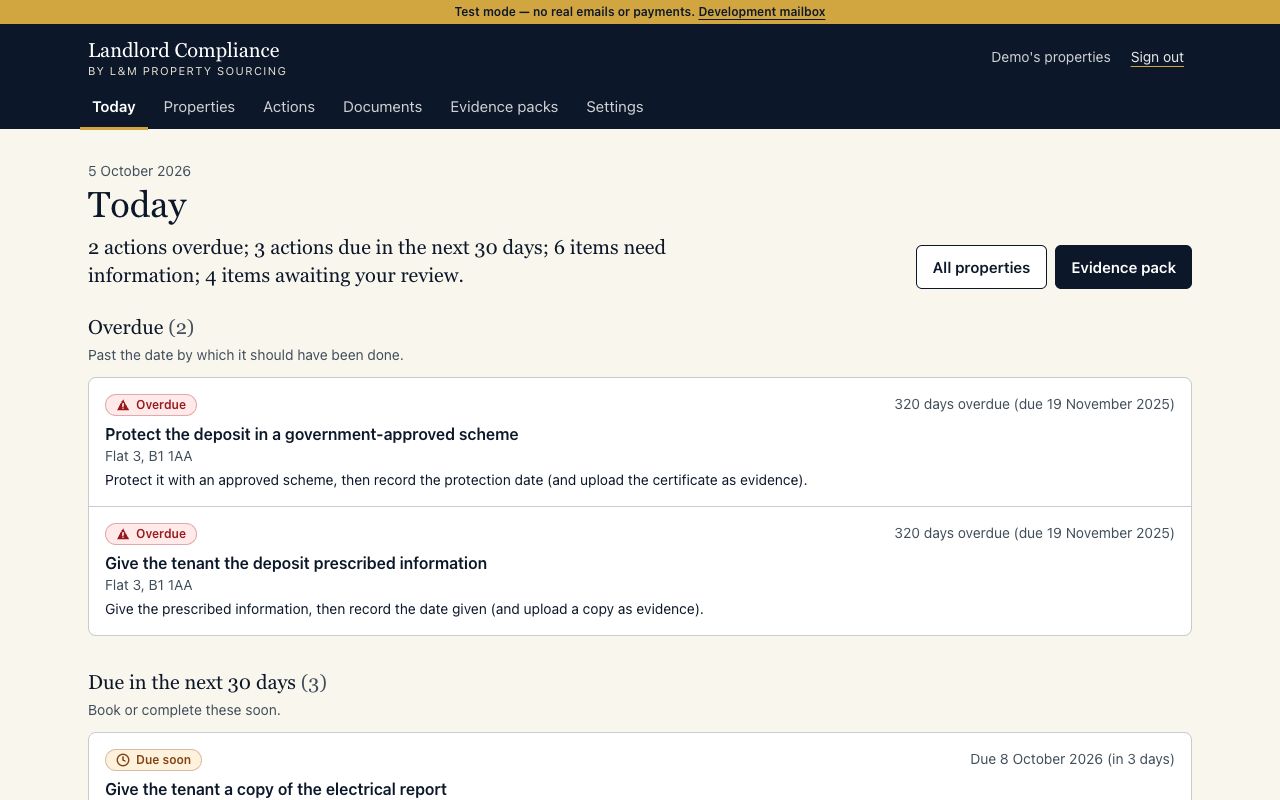Click 'Flat 3, B1 1AA' under prescribed information
This screenshot has width=1280, height=800.
click(149, 585)
